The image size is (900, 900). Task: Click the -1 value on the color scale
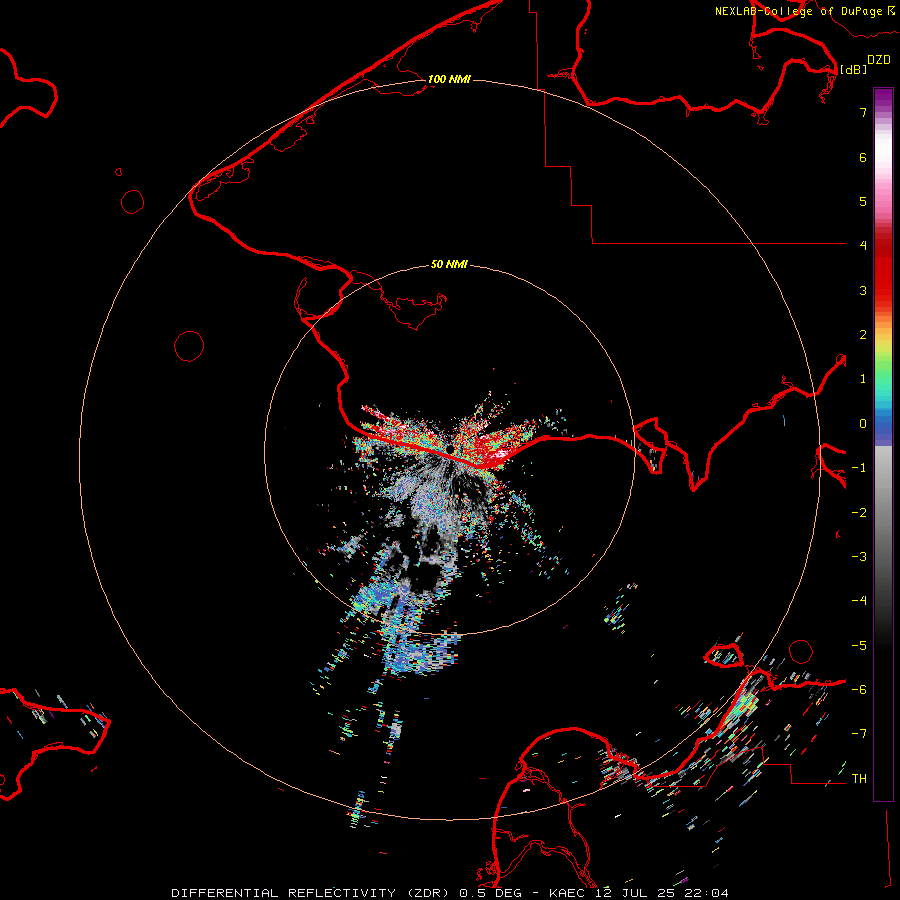859,468
